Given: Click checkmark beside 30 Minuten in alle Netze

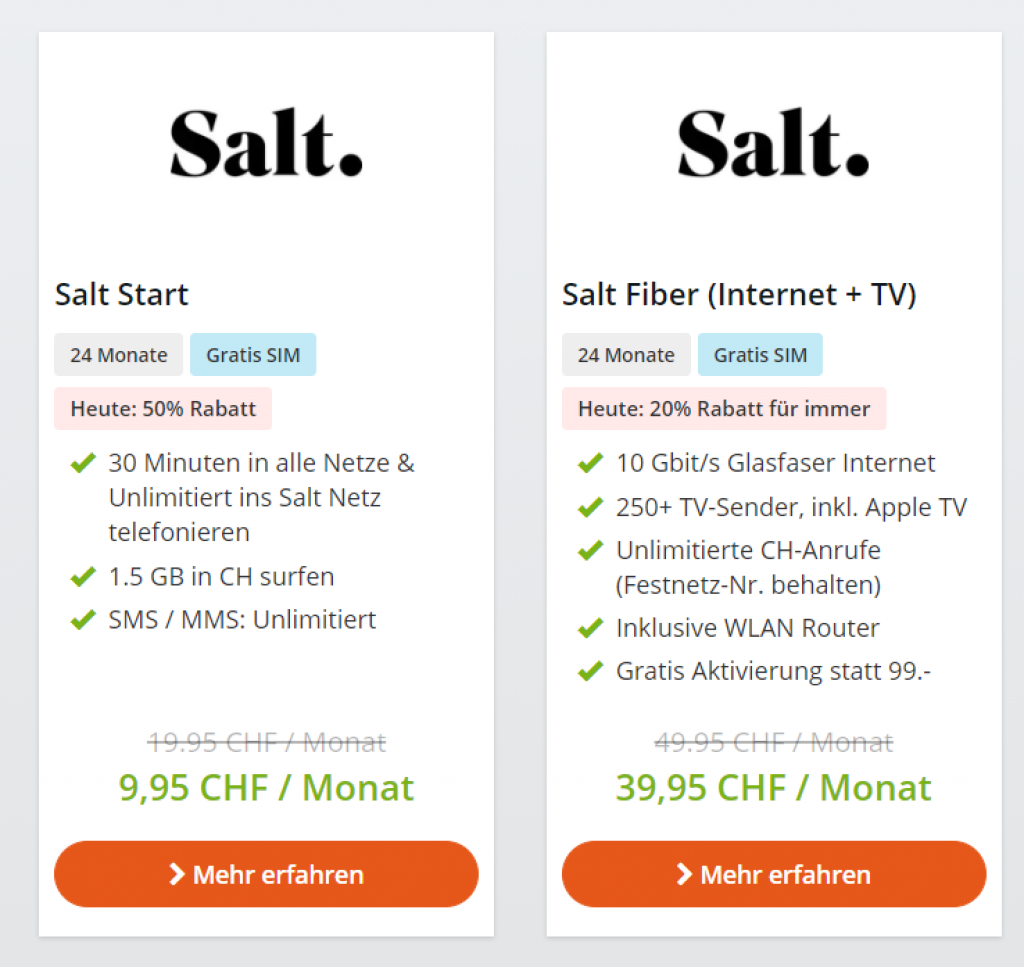Looking at the screenshot, I should tap(82, 463).
